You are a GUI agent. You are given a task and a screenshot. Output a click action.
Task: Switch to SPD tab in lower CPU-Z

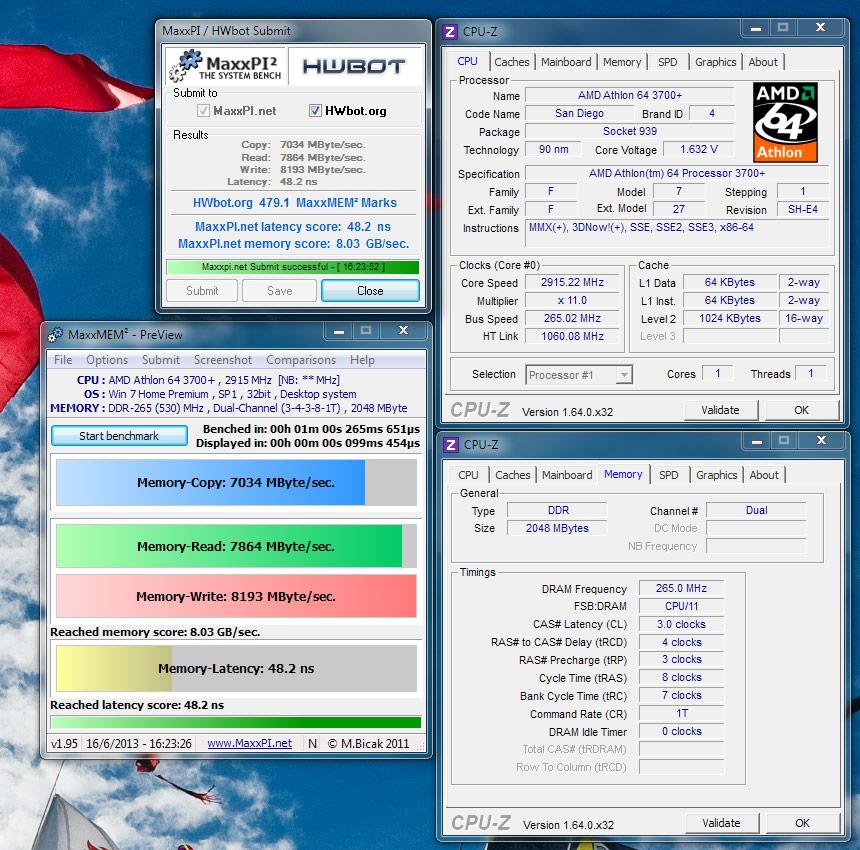[x=669, y=475]
